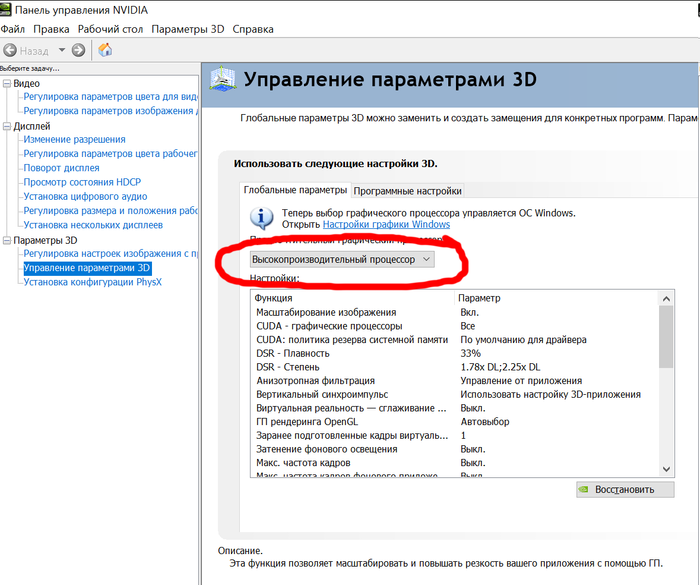Open Регулировка настроек изображения с просмотром
Viewport: 700px width, 585px height.
click(110, 254)
